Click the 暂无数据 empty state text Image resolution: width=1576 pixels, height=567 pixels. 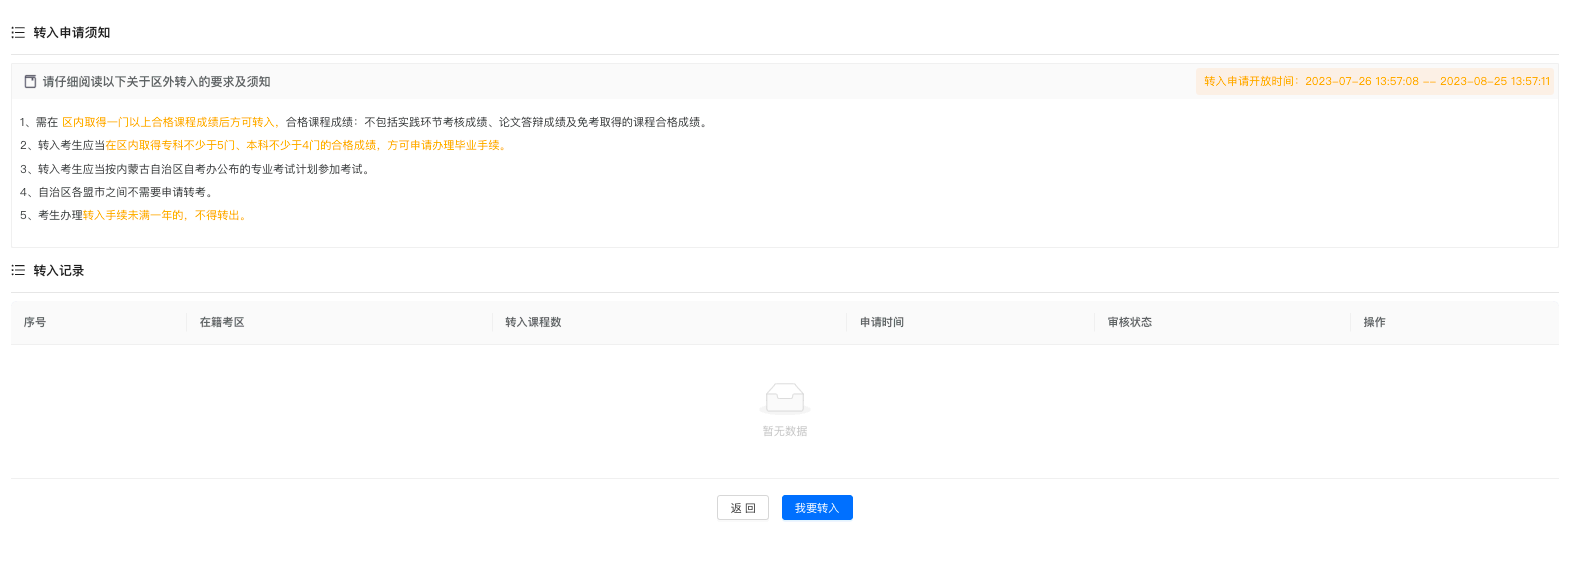tap(785, 431)
